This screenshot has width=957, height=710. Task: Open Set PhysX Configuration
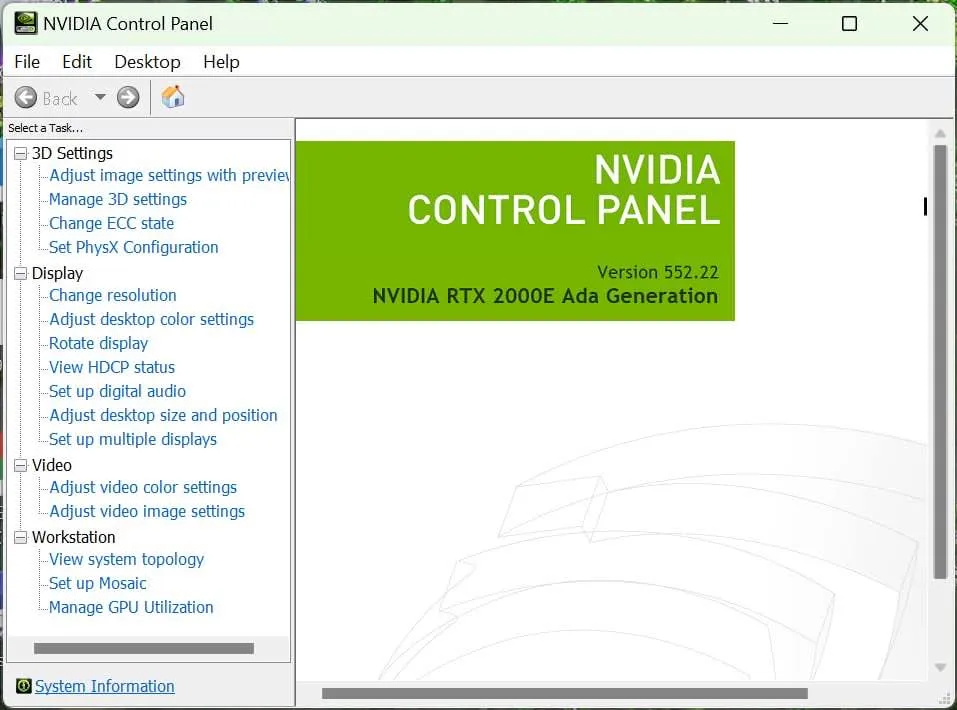coord(134,247)
